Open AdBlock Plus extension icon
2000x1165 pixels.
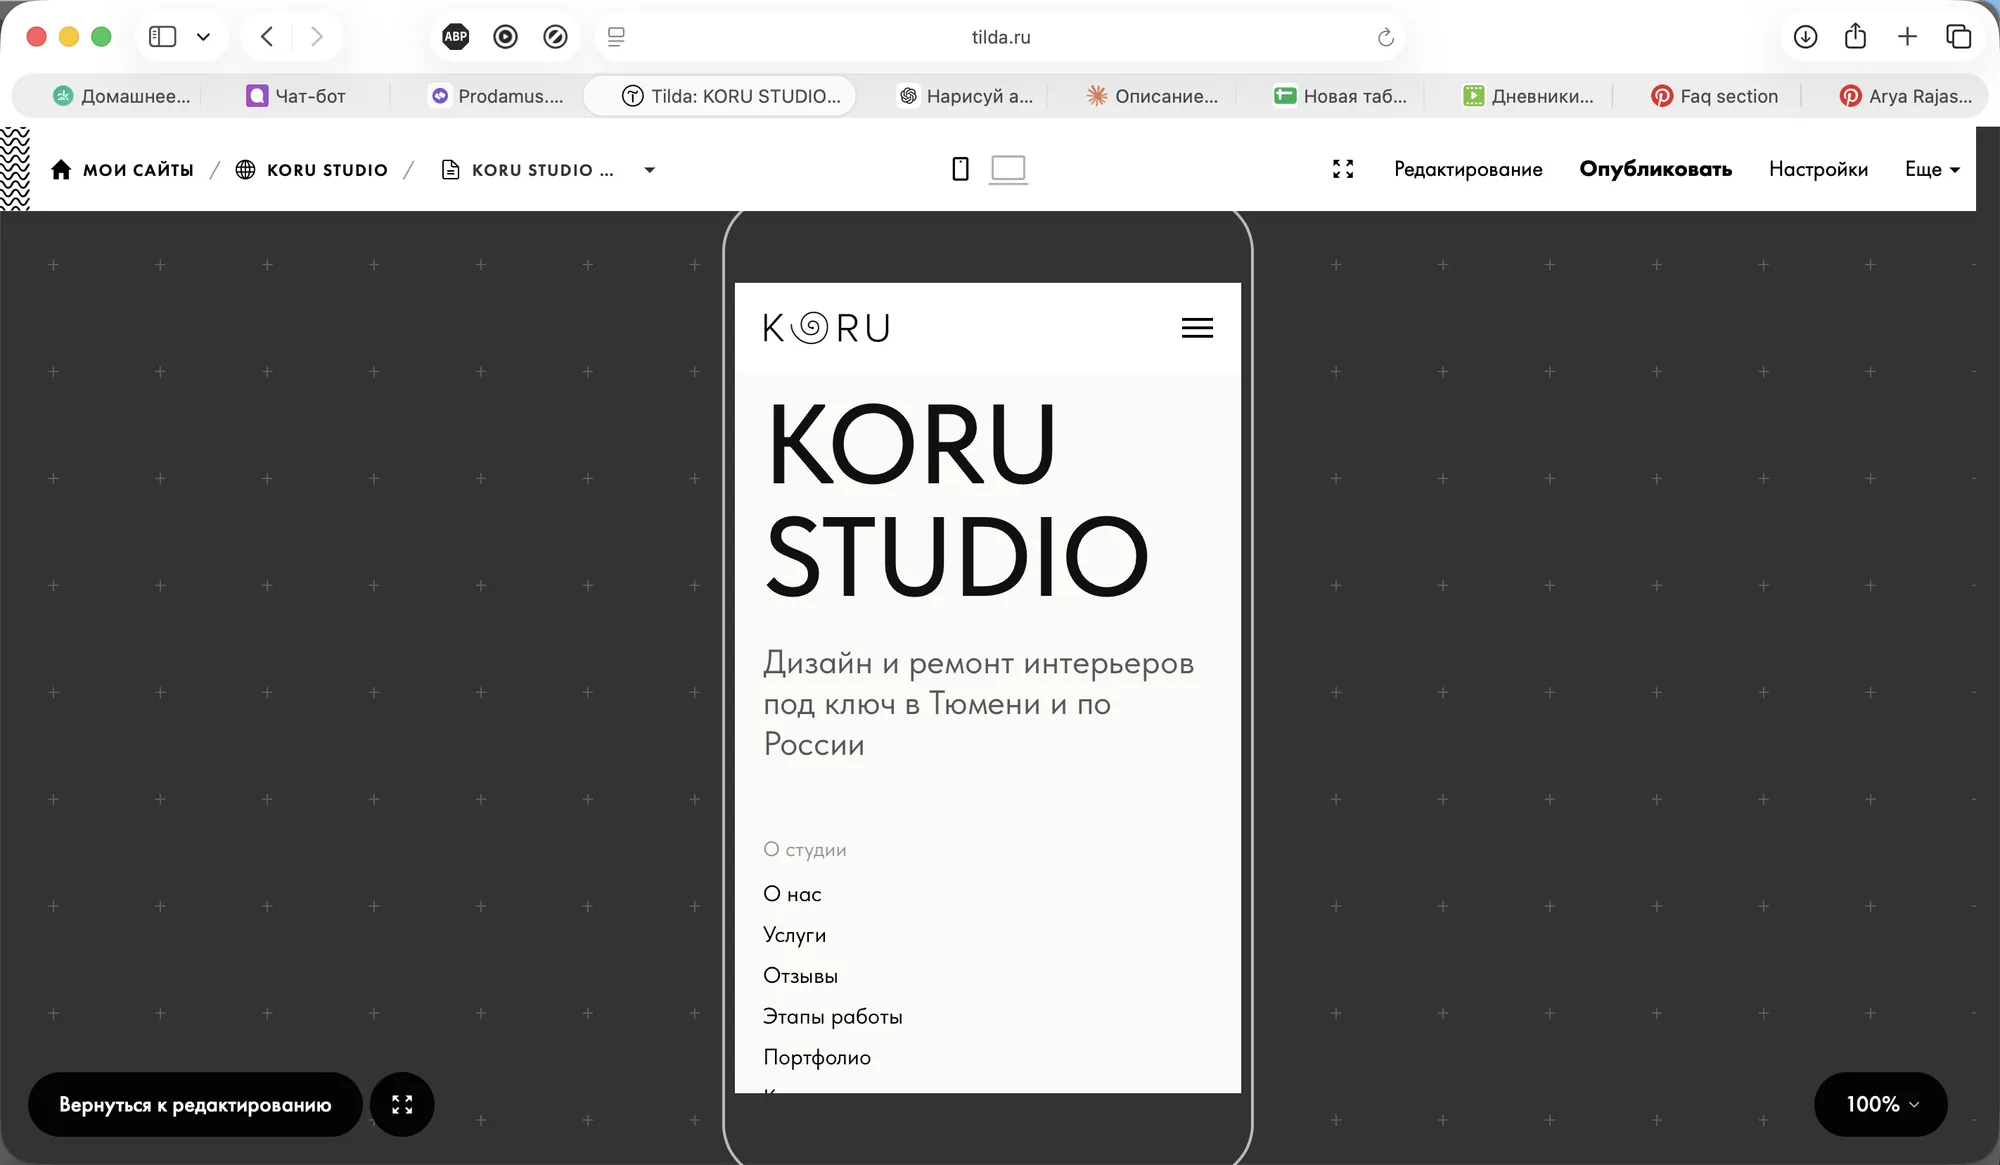(456, 37)
